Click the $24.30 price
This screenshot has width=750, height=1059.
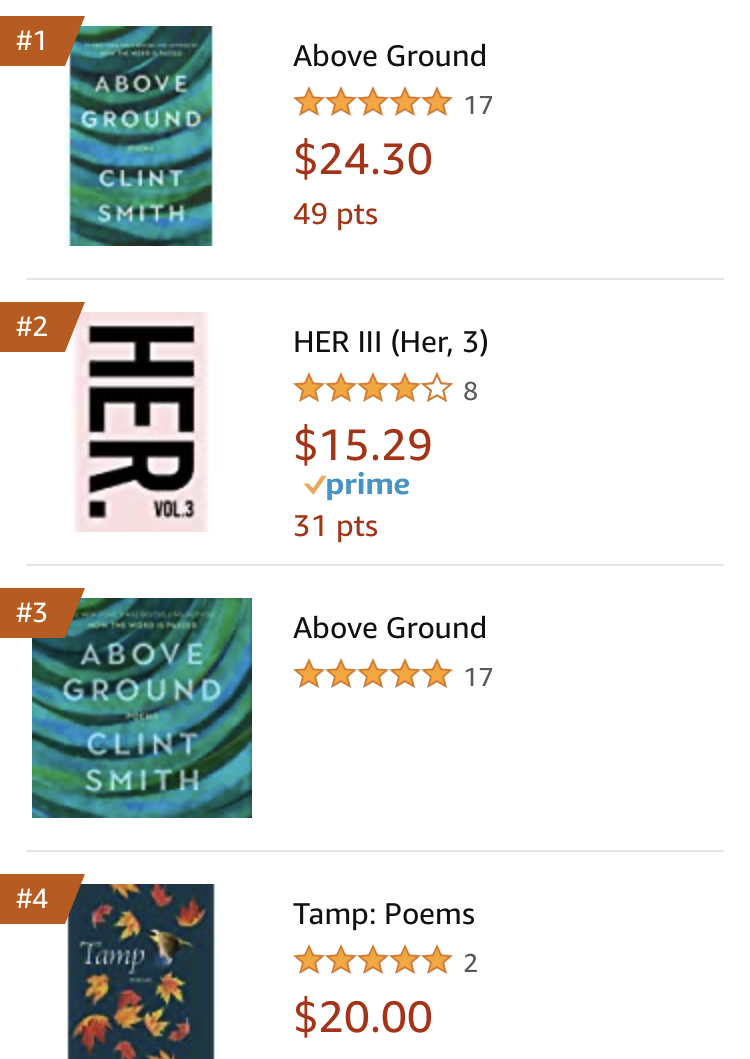(363, 158)
